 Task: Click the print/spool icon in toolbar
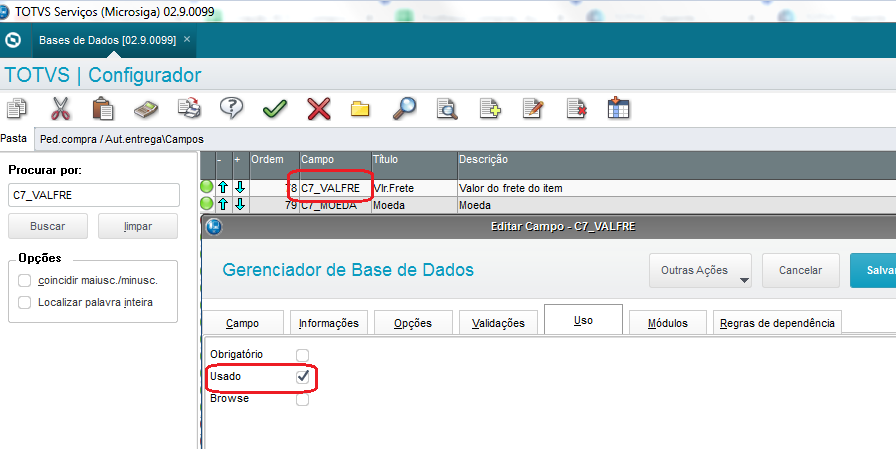189,108
